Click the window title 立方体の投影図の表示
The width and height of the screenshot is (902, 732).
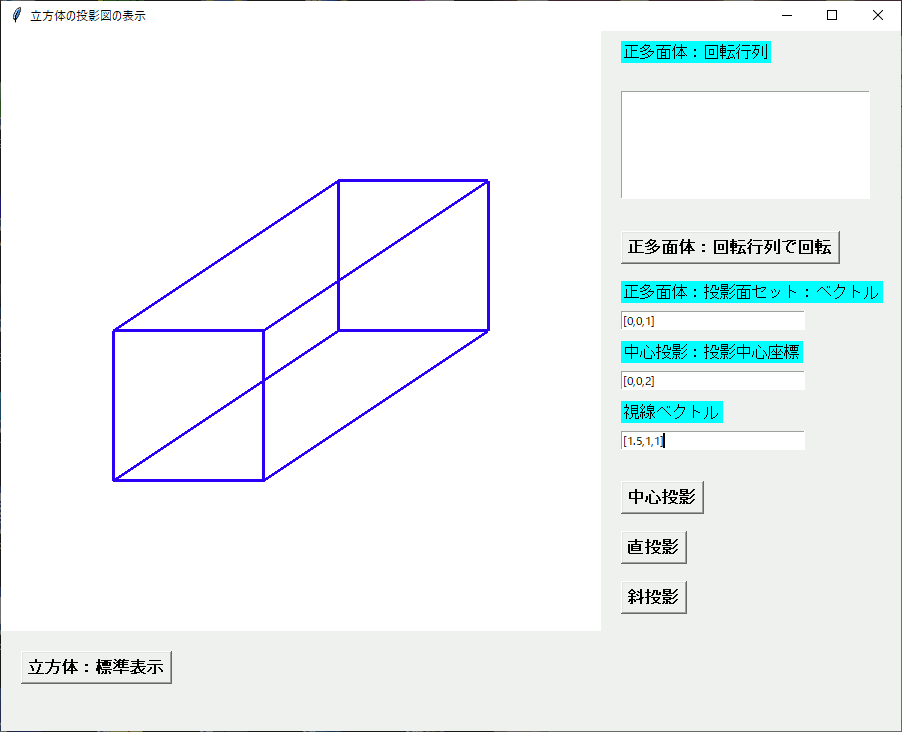[88, 16]
